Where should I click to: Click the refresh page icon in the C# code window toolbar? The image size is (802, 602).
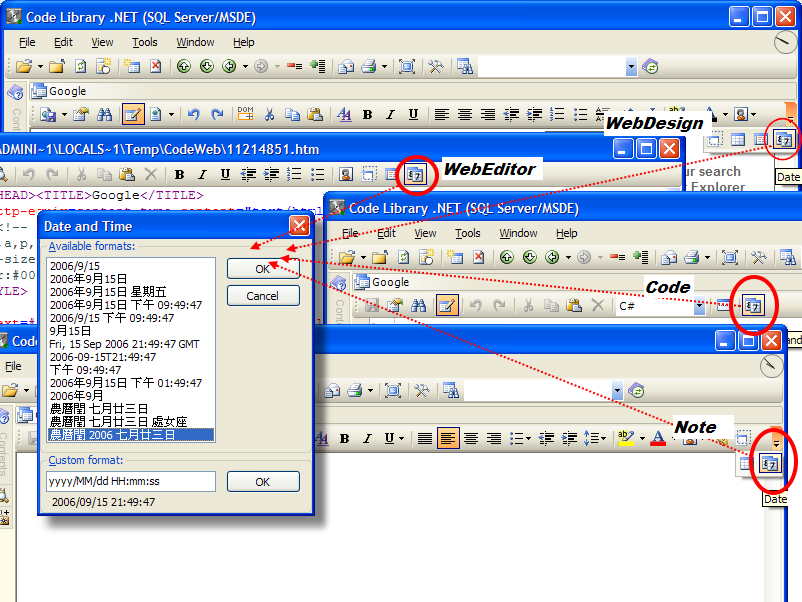click(x=404, y=257)
